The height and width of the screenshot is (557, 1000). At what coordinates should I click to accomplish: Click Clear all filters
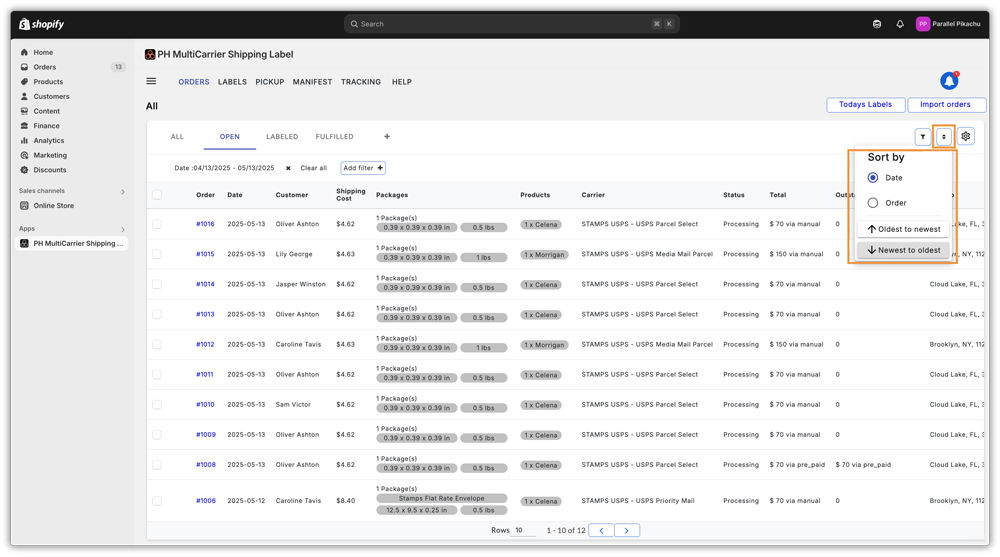click(x=313, y=168)
